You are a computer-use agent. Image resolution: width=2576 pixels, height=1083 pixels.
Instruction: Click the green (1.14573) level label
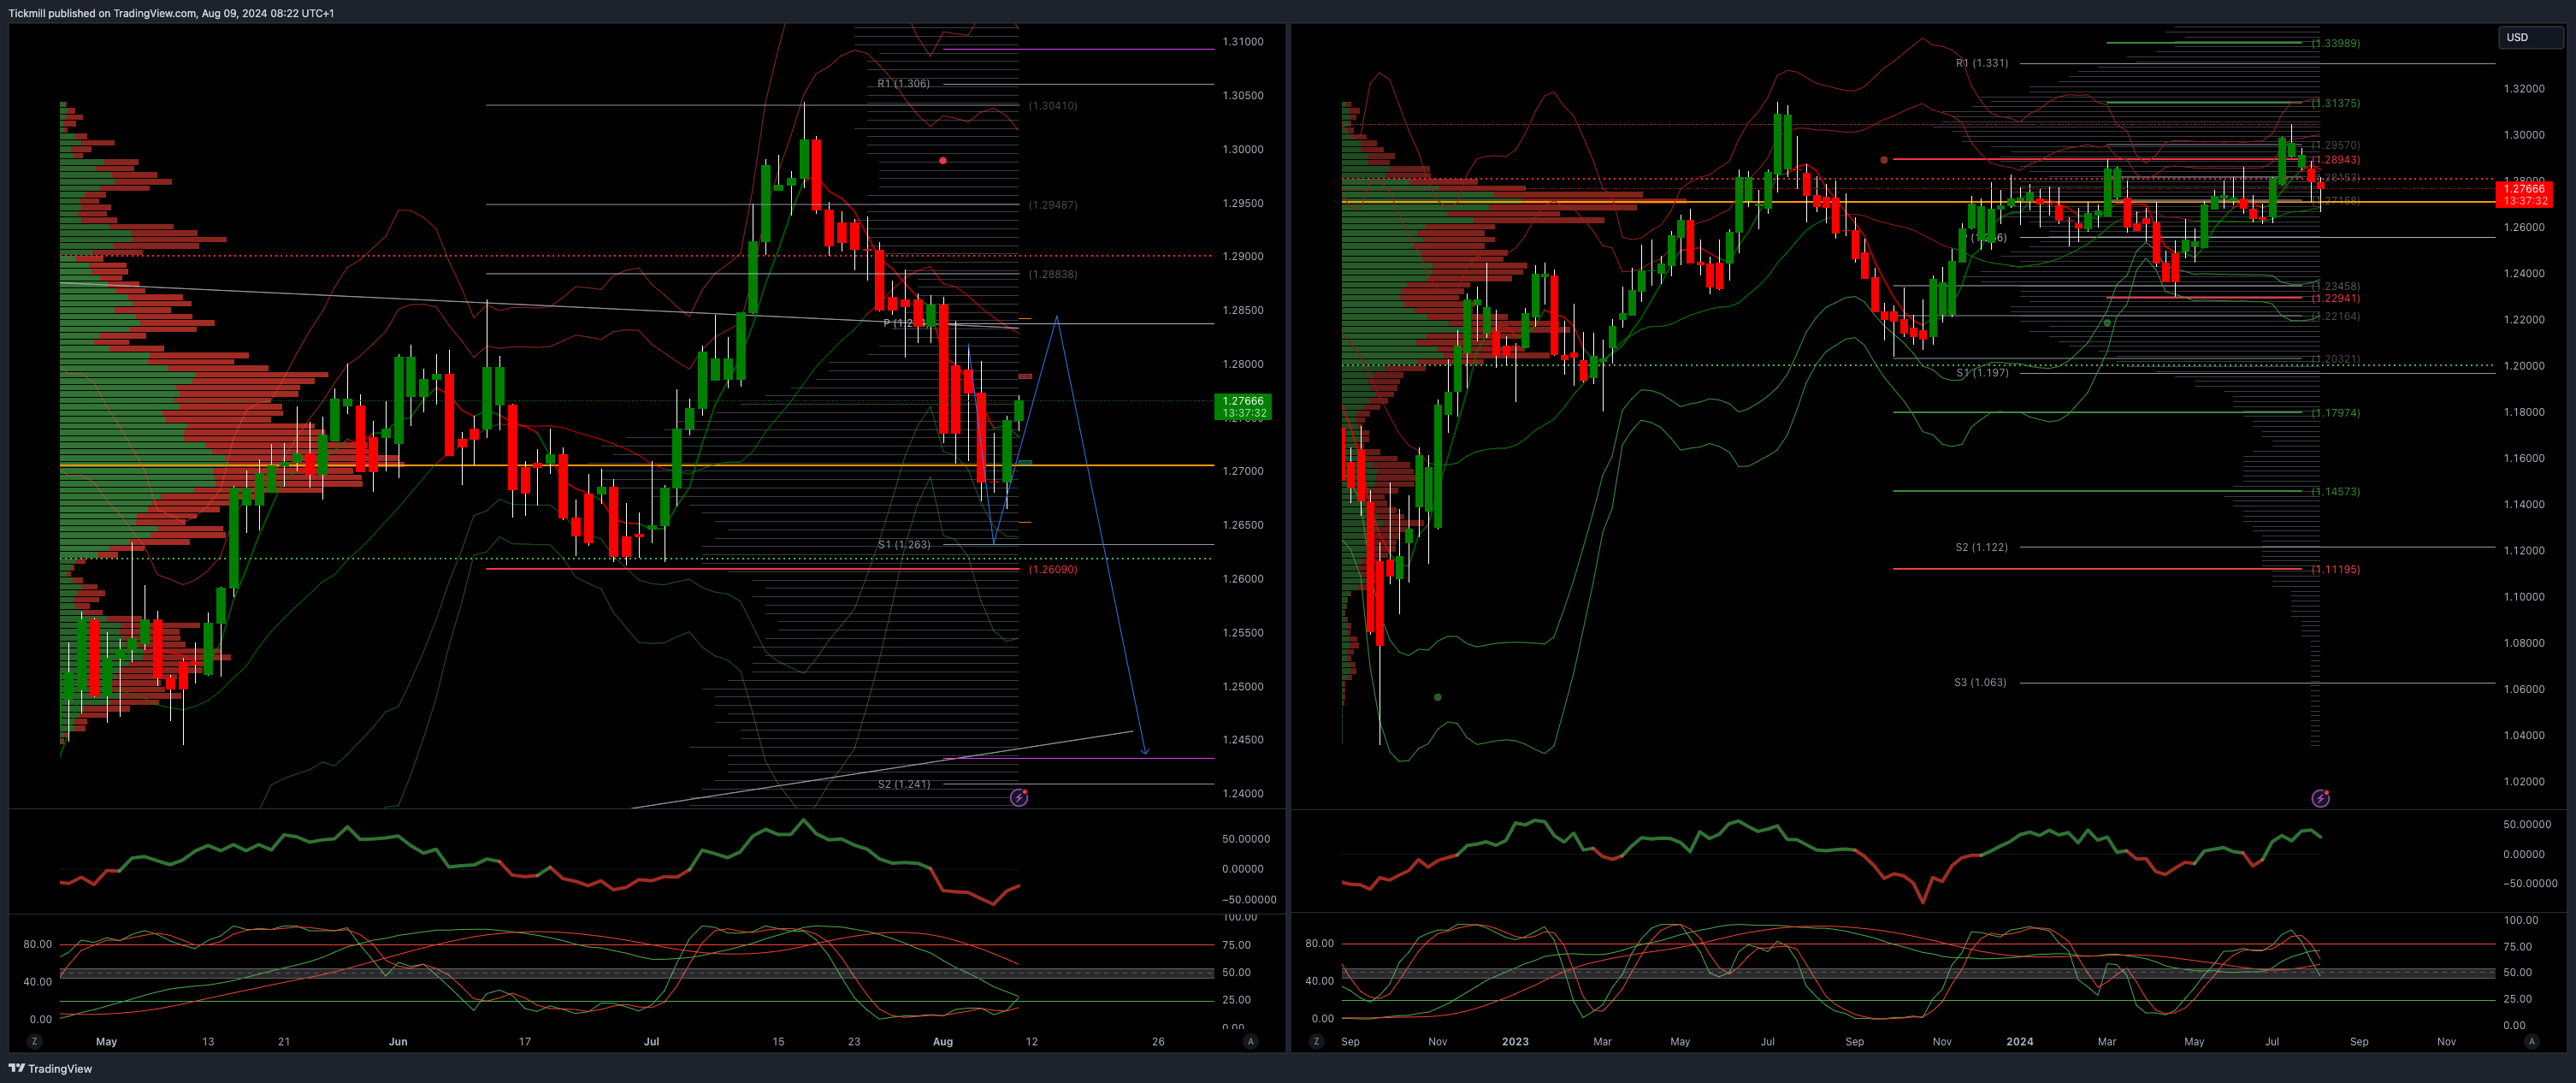[x=2336, y=491]
